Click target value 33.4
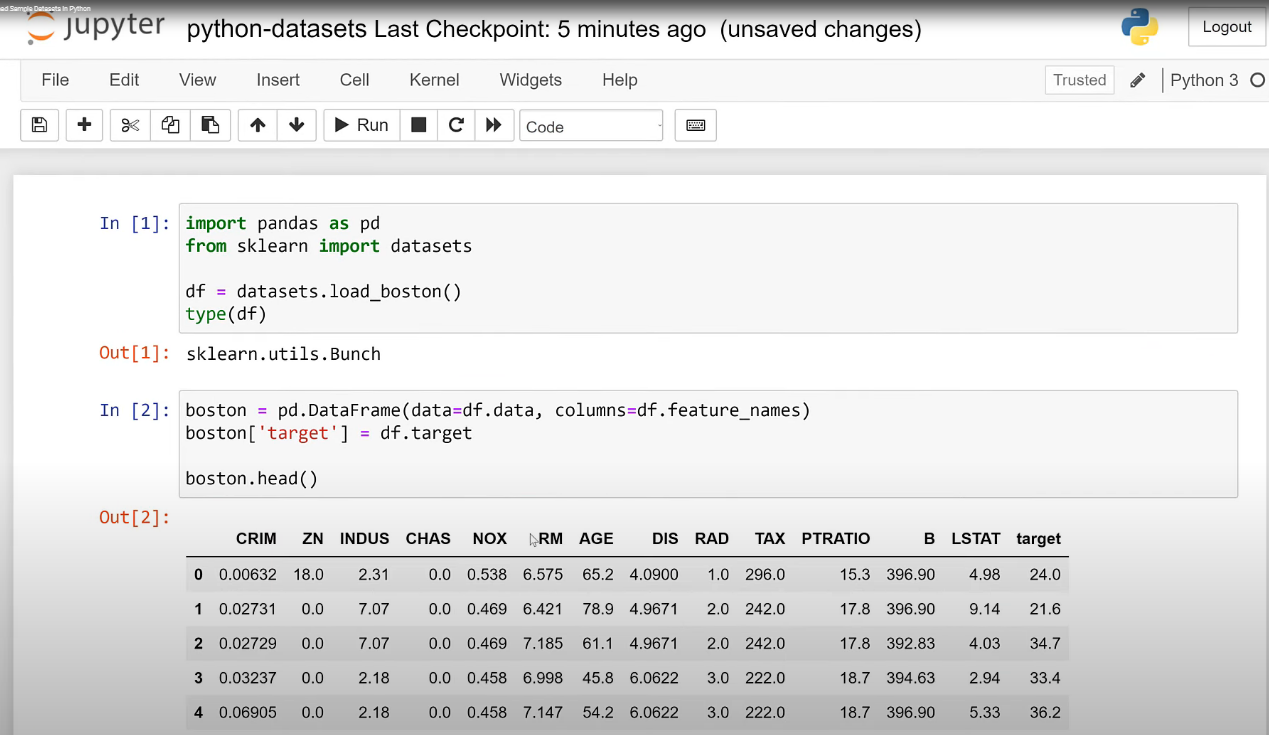 1045,678
